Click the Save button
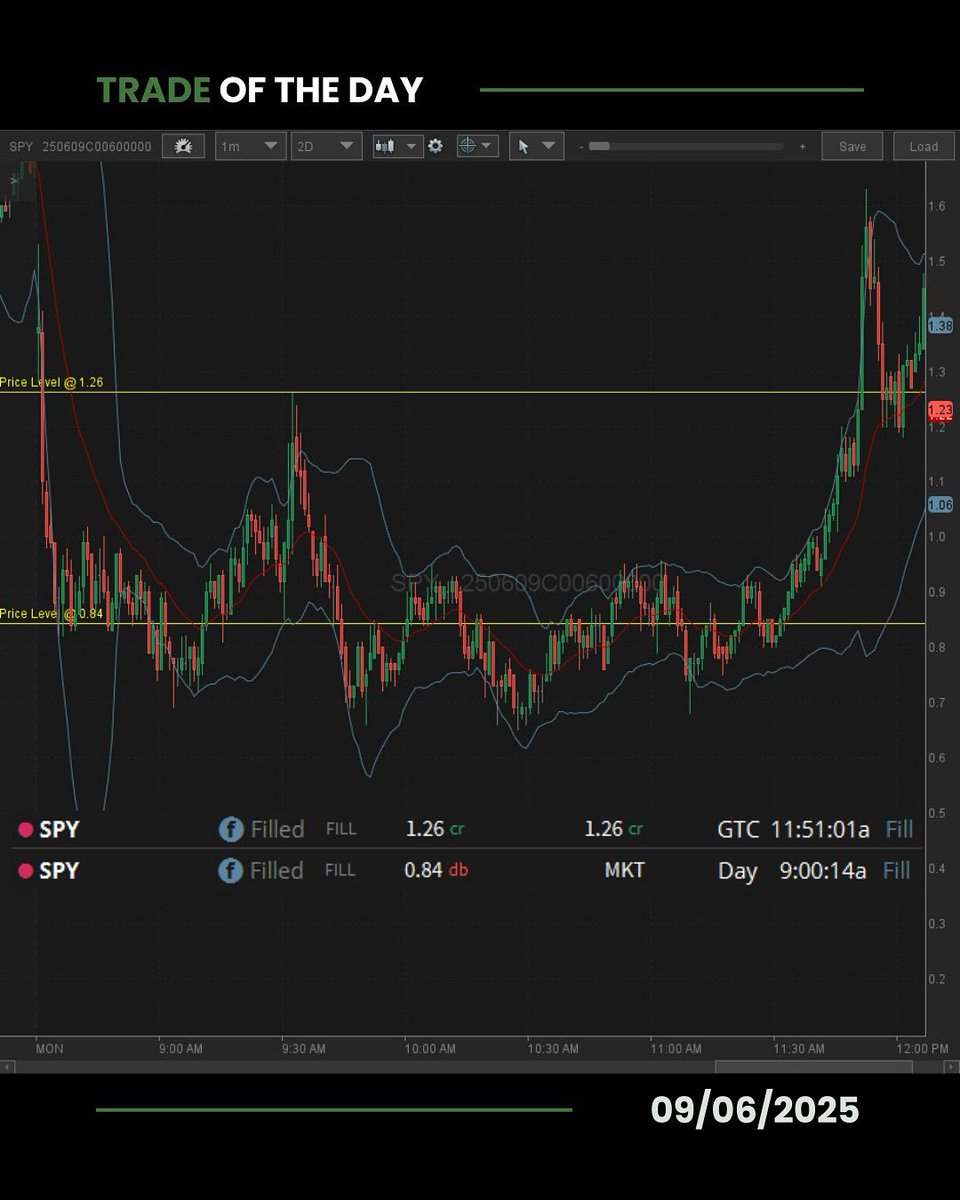960x1200 pixels. point(852,146)
